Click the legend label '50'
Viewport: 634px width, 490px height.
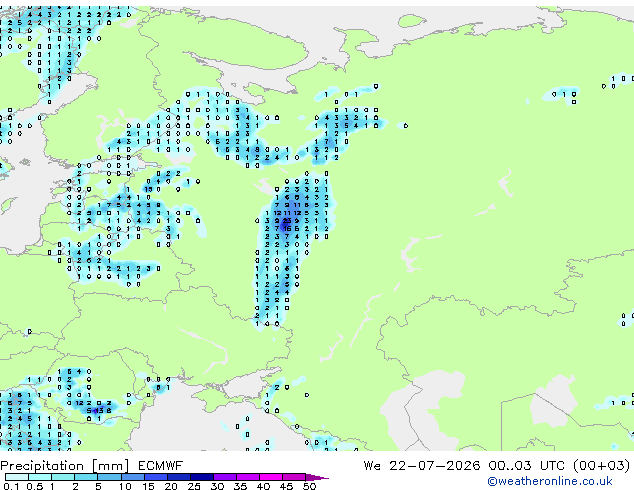pos(310,486)
